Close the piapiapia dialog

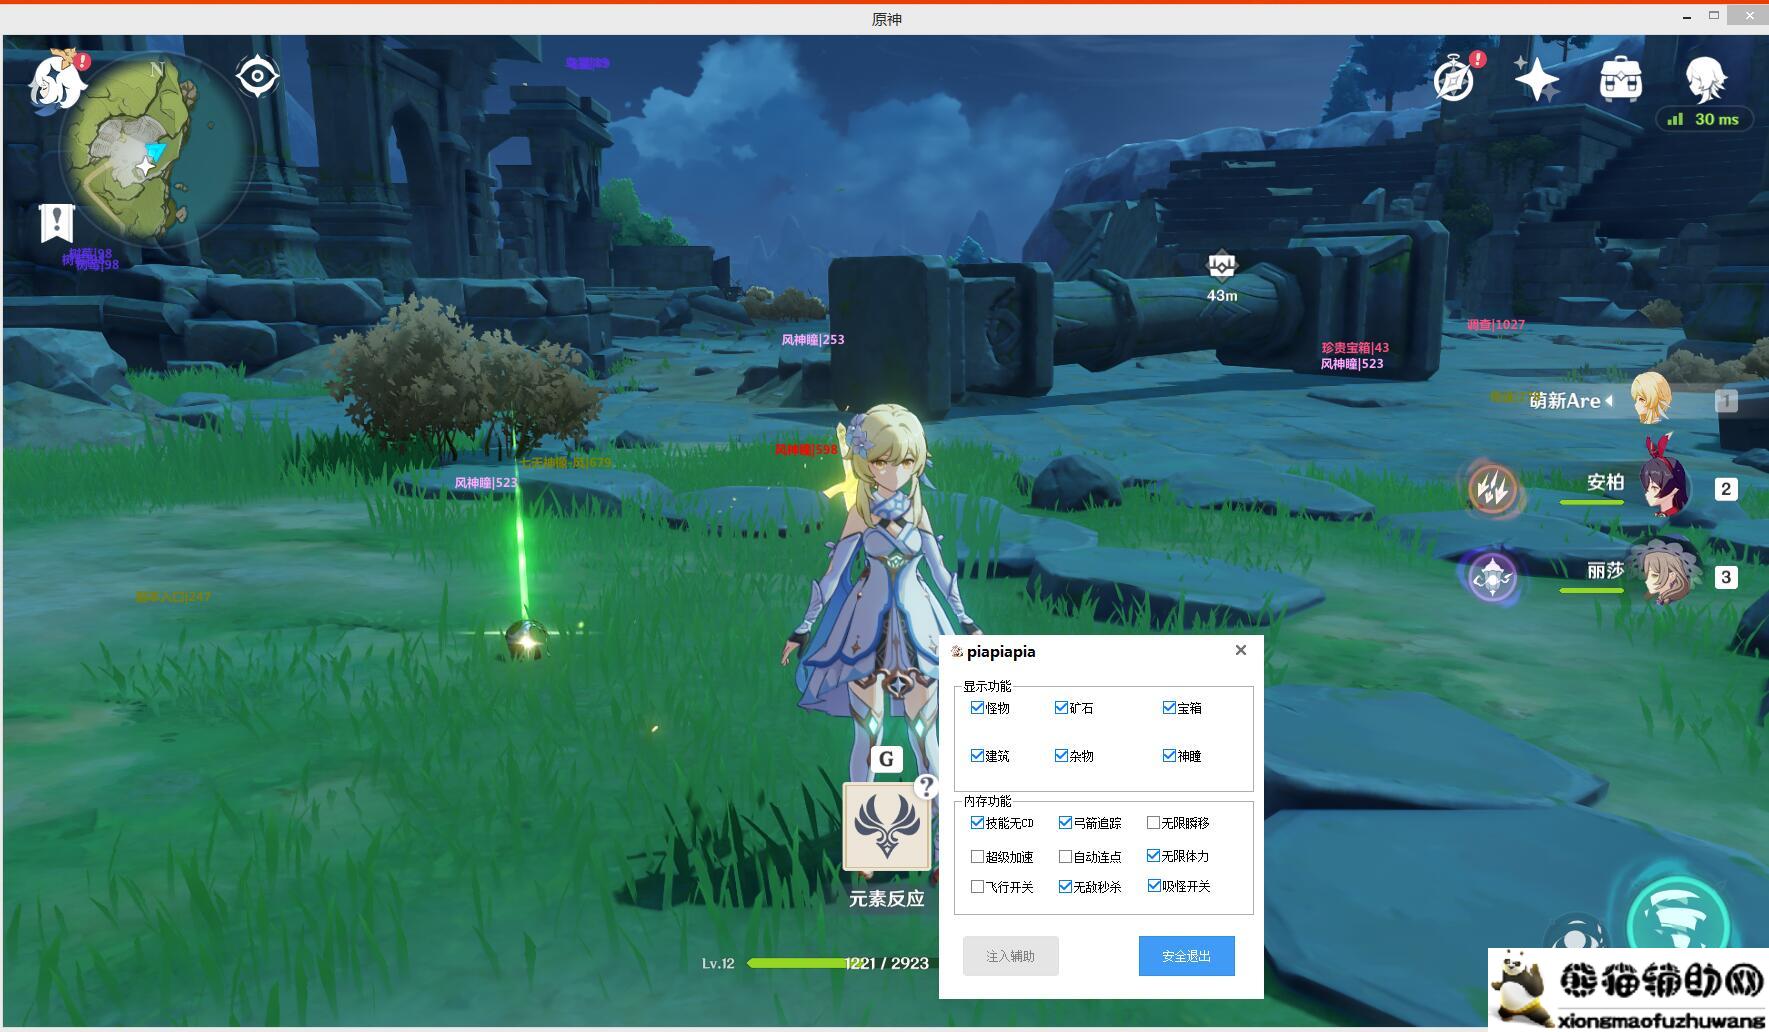1241,650
